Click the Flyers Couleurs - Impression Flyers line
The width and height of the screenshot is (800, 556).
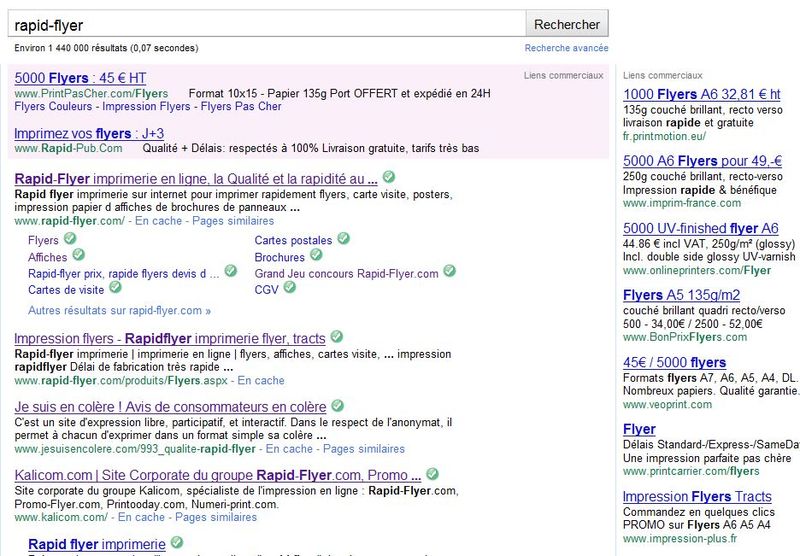pos(148,107)
